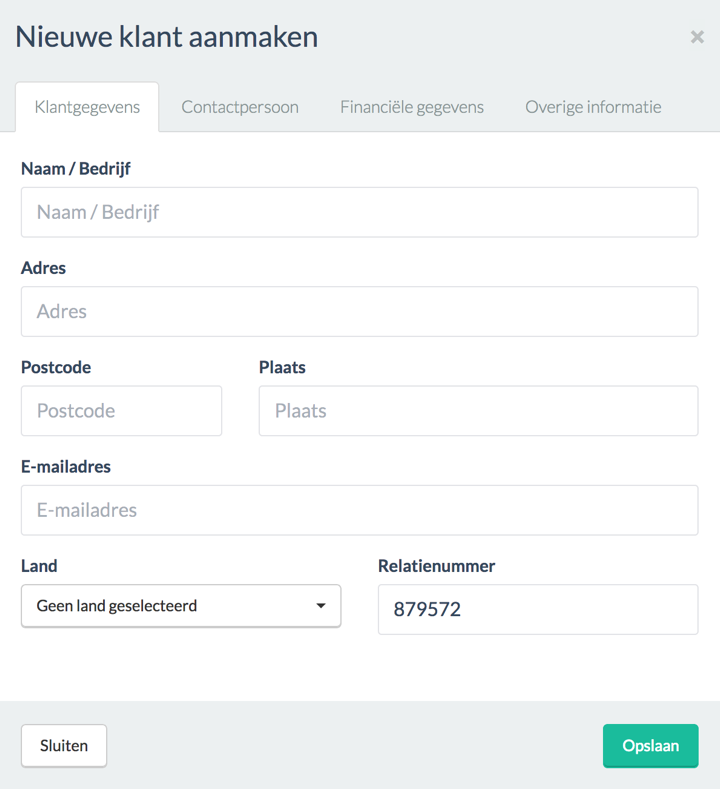Switch to the Klantgegevens tab
Image resolution: width=720 pixels, height=789 pixels.
tap(87, 107)
